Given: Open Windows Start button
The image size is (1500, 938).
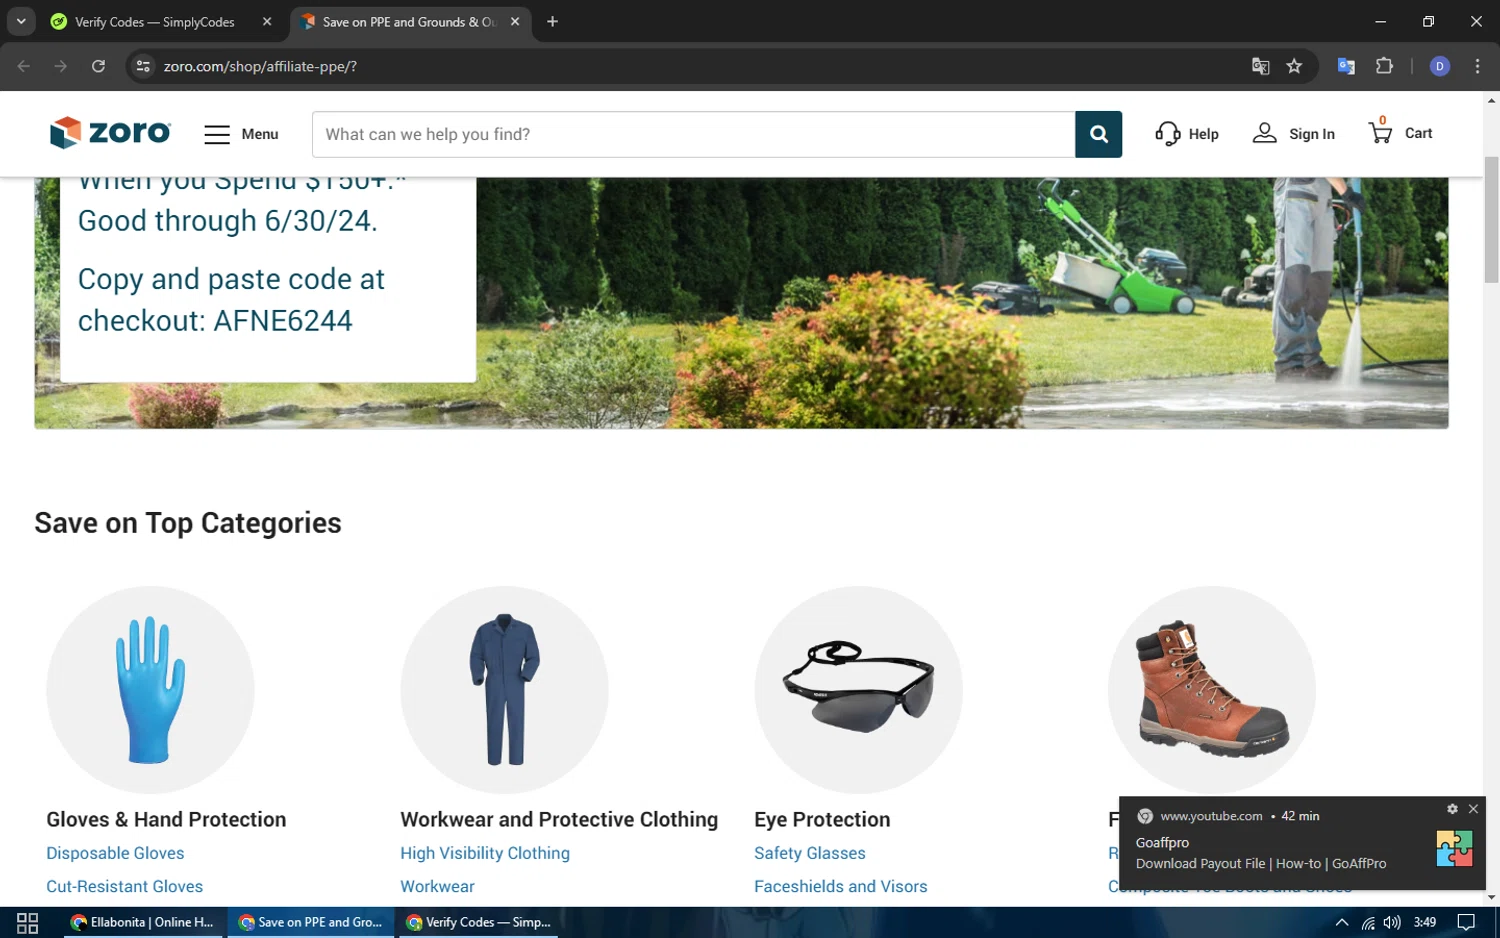Looking at the screenshot, I should [27, 922].
